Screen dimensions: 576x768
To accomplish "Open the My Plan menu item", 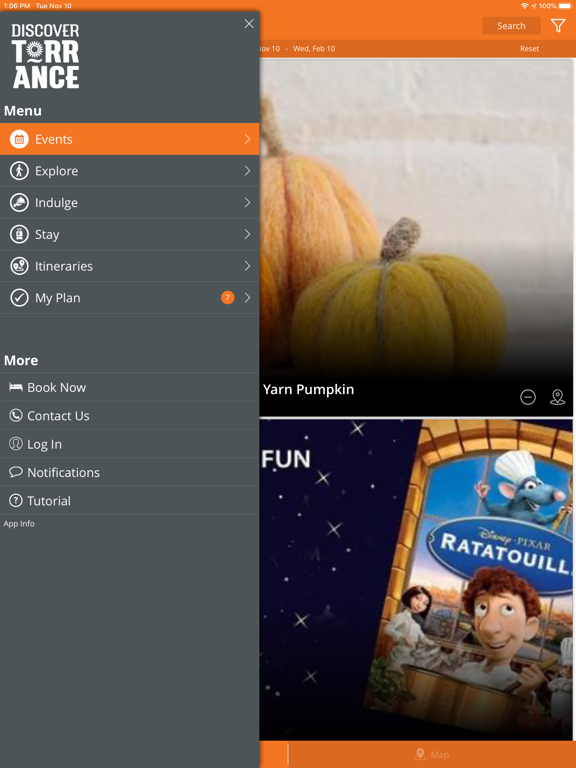I will [x=129, y=298].
